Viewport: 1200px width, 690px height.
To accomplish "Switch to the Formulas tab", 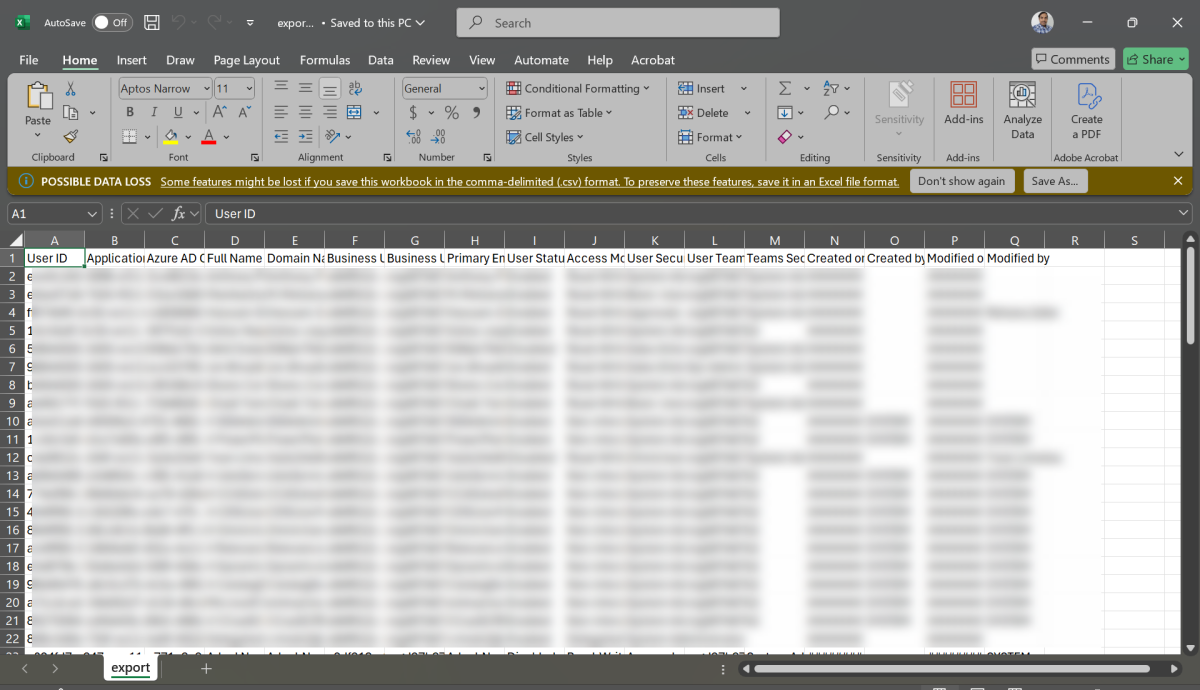I will (x=325, y=60).
